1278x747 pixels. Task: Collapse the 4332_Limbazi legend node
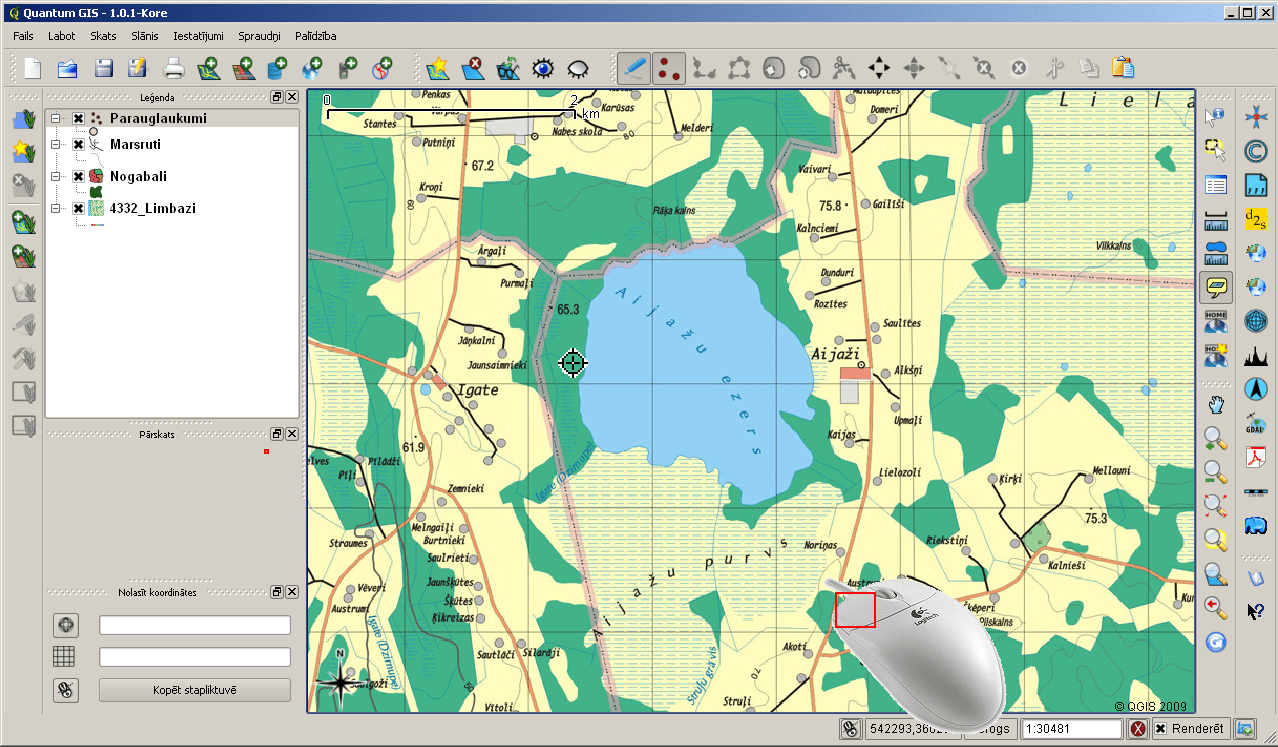(x=57, y=208)
